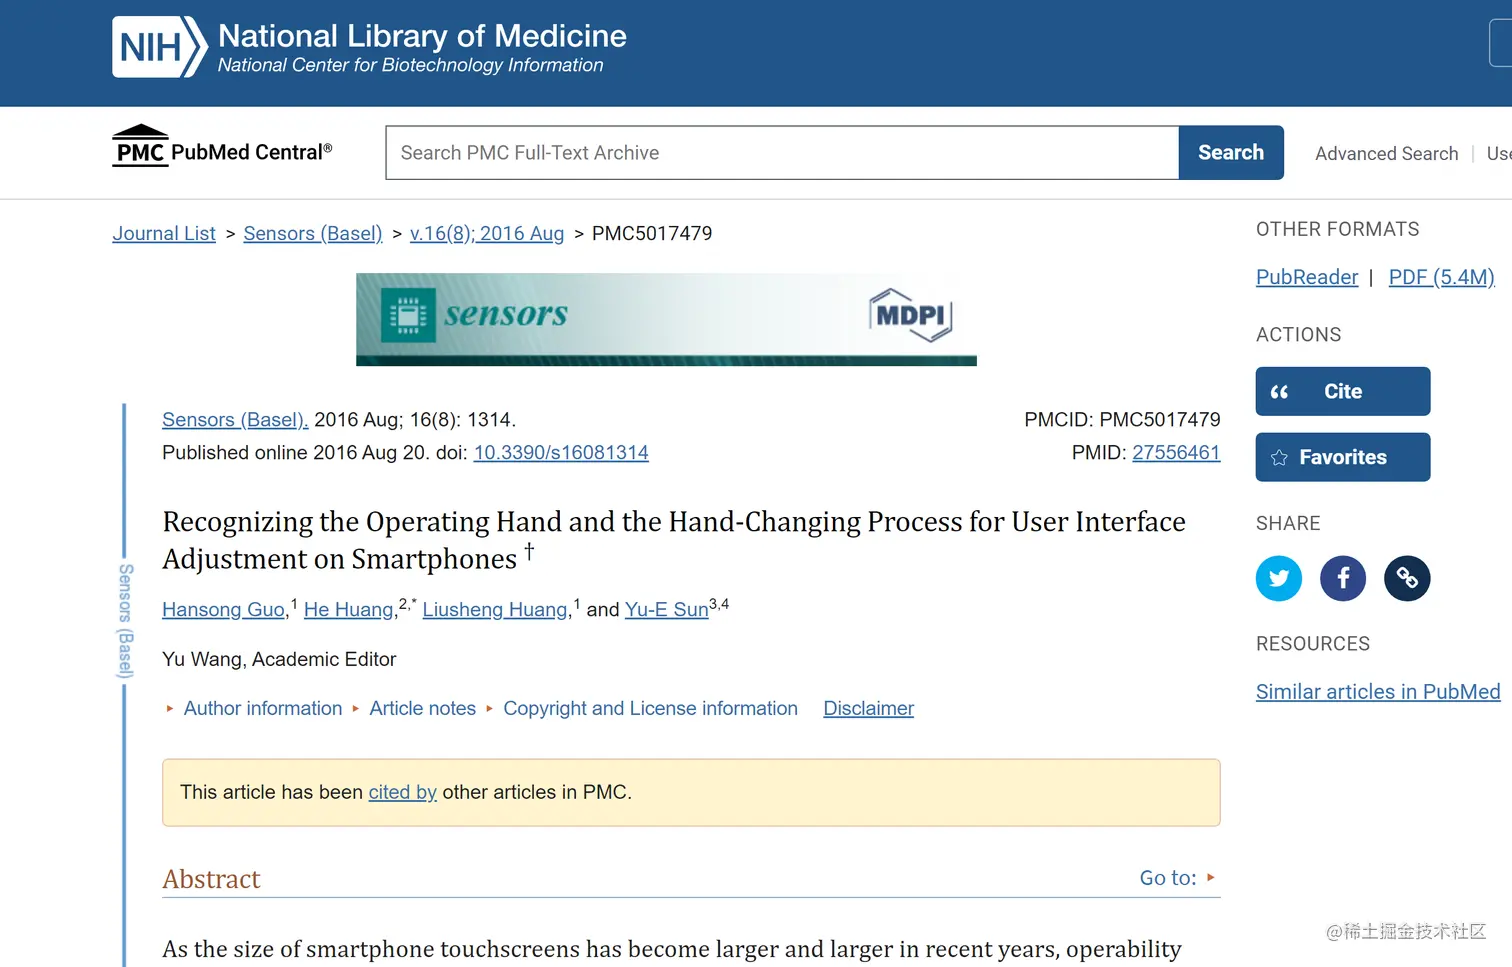
Task: Go to Journal List breadcrumb
Action: point(164,233)
